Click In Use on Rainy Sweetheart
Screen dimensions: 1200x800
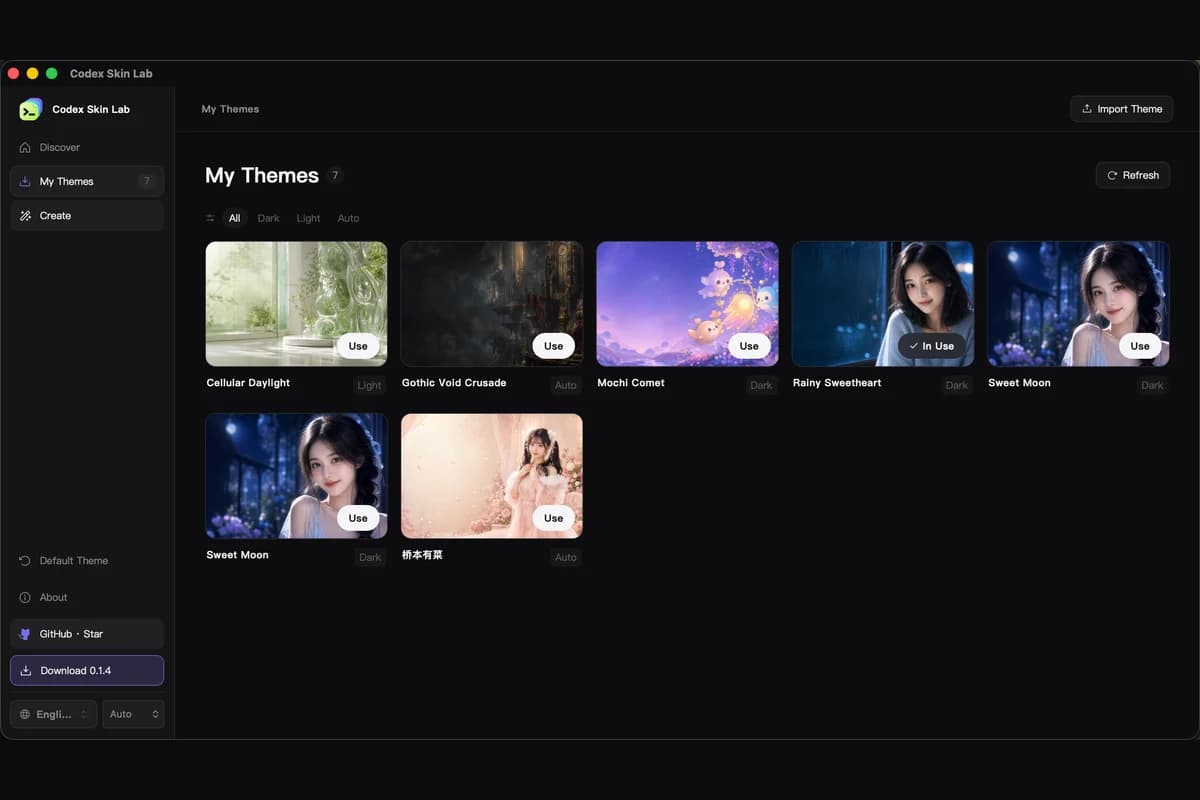932,346
